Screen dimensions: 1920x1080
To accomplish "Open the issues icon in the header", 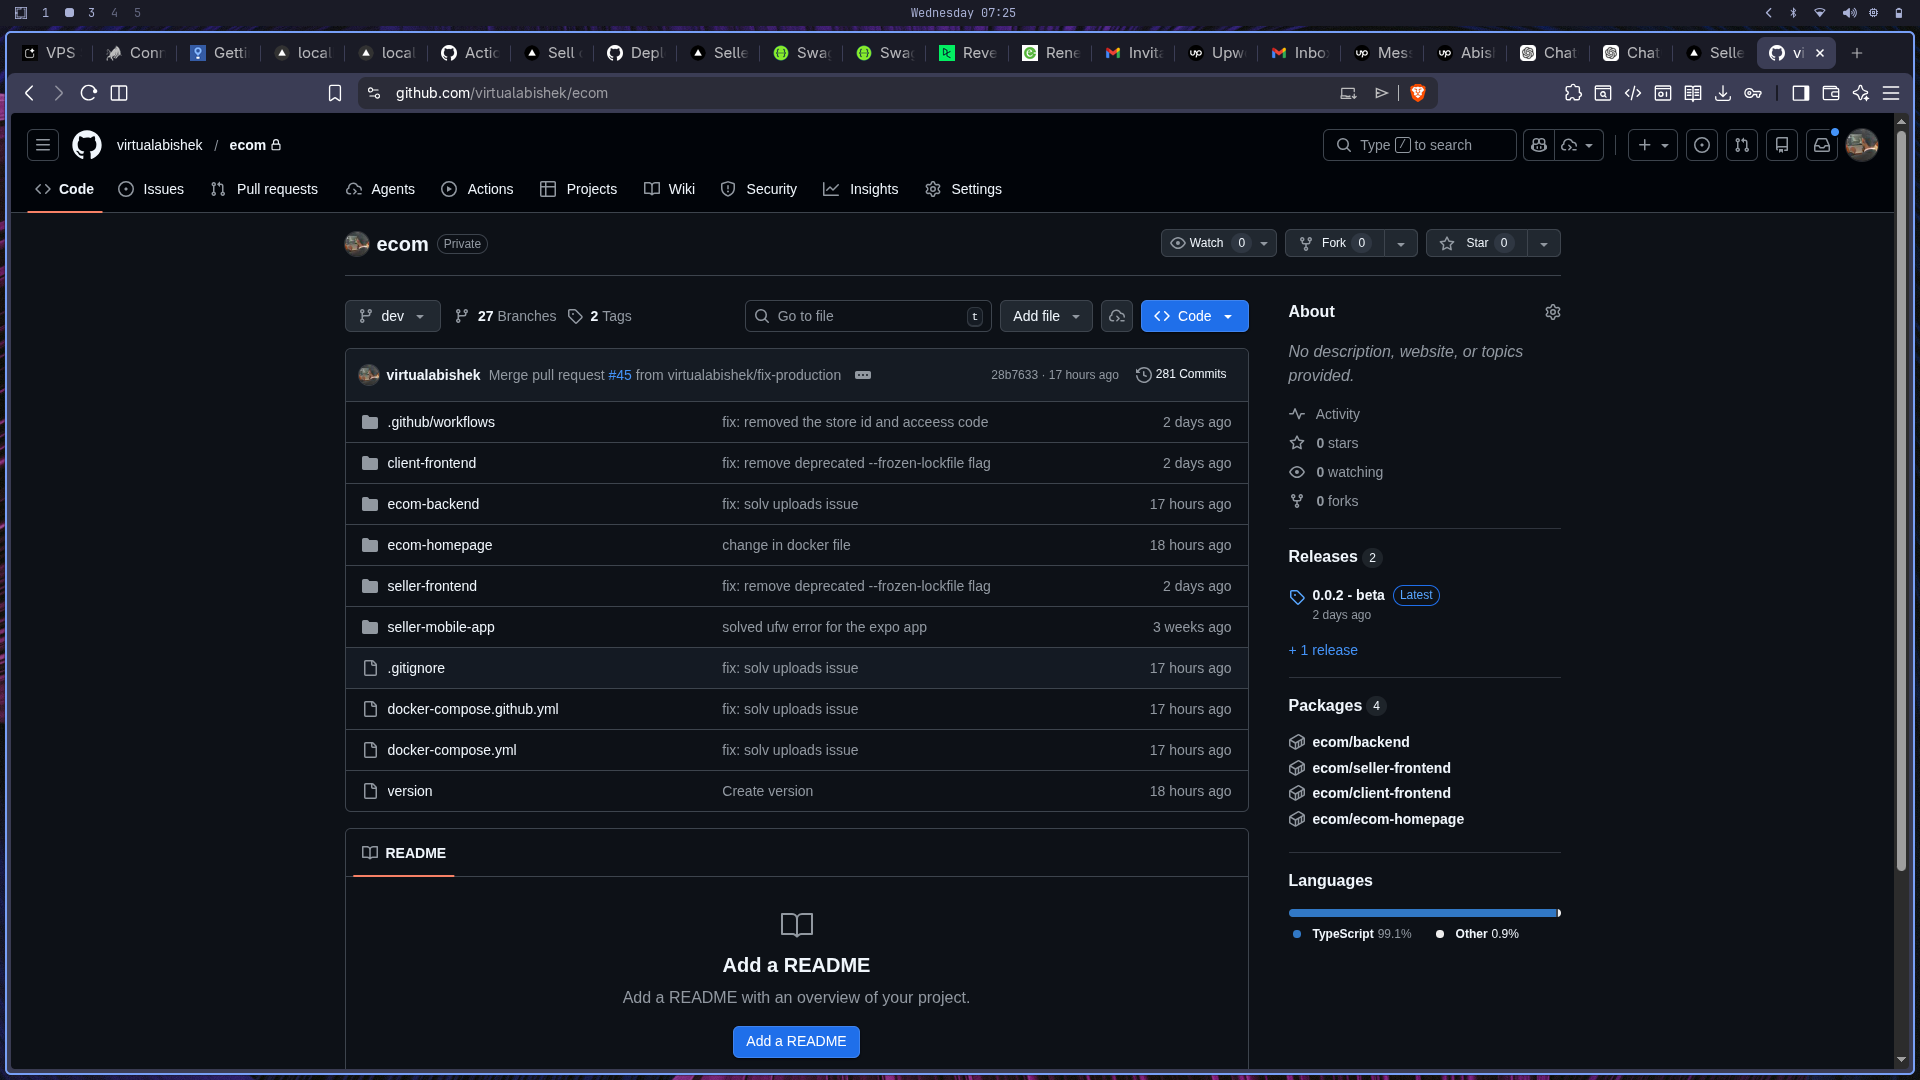I will [1702, 145].
